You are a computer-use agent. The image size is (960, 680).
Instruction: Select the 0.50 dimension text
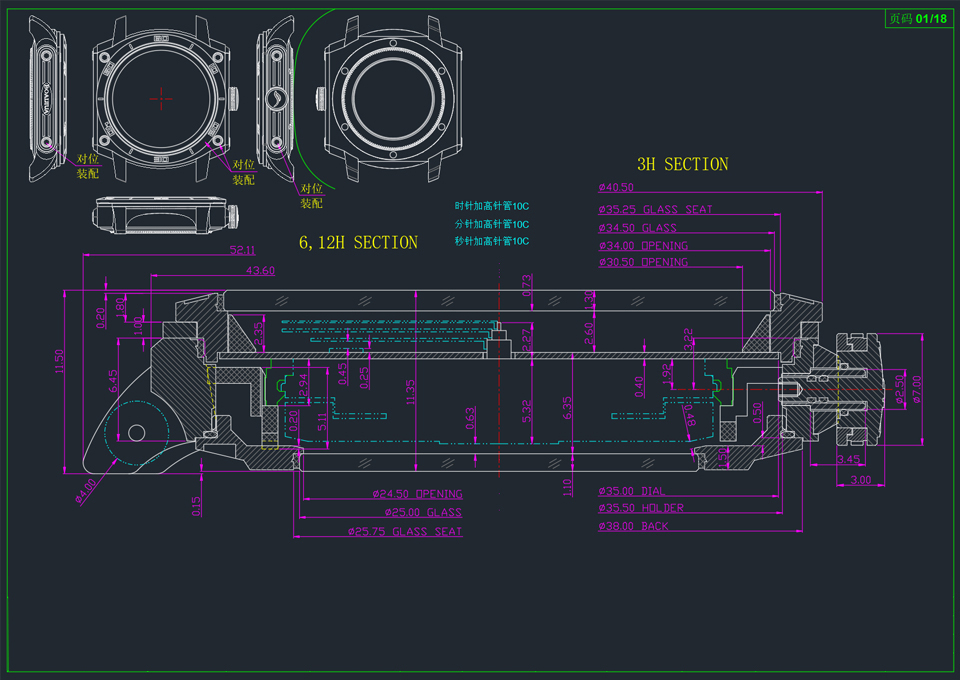tap(757, 413)
